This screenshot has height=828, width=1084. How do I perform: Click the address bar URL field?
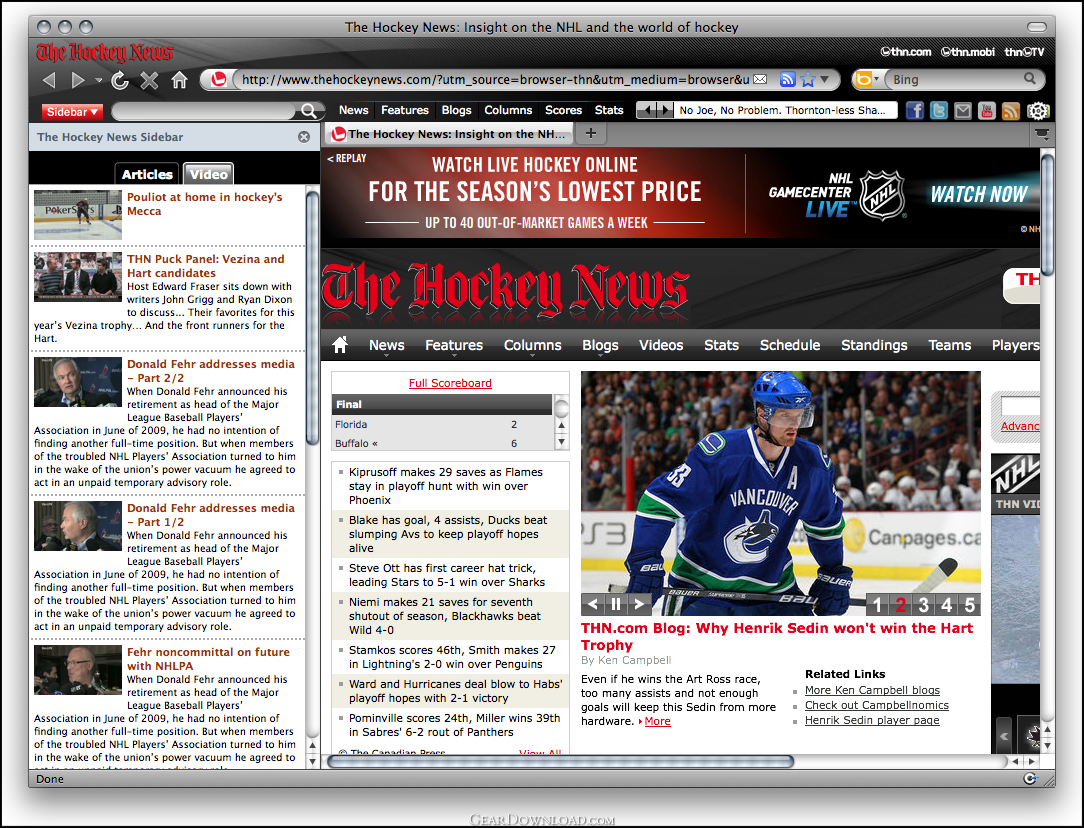pos(495,79)
